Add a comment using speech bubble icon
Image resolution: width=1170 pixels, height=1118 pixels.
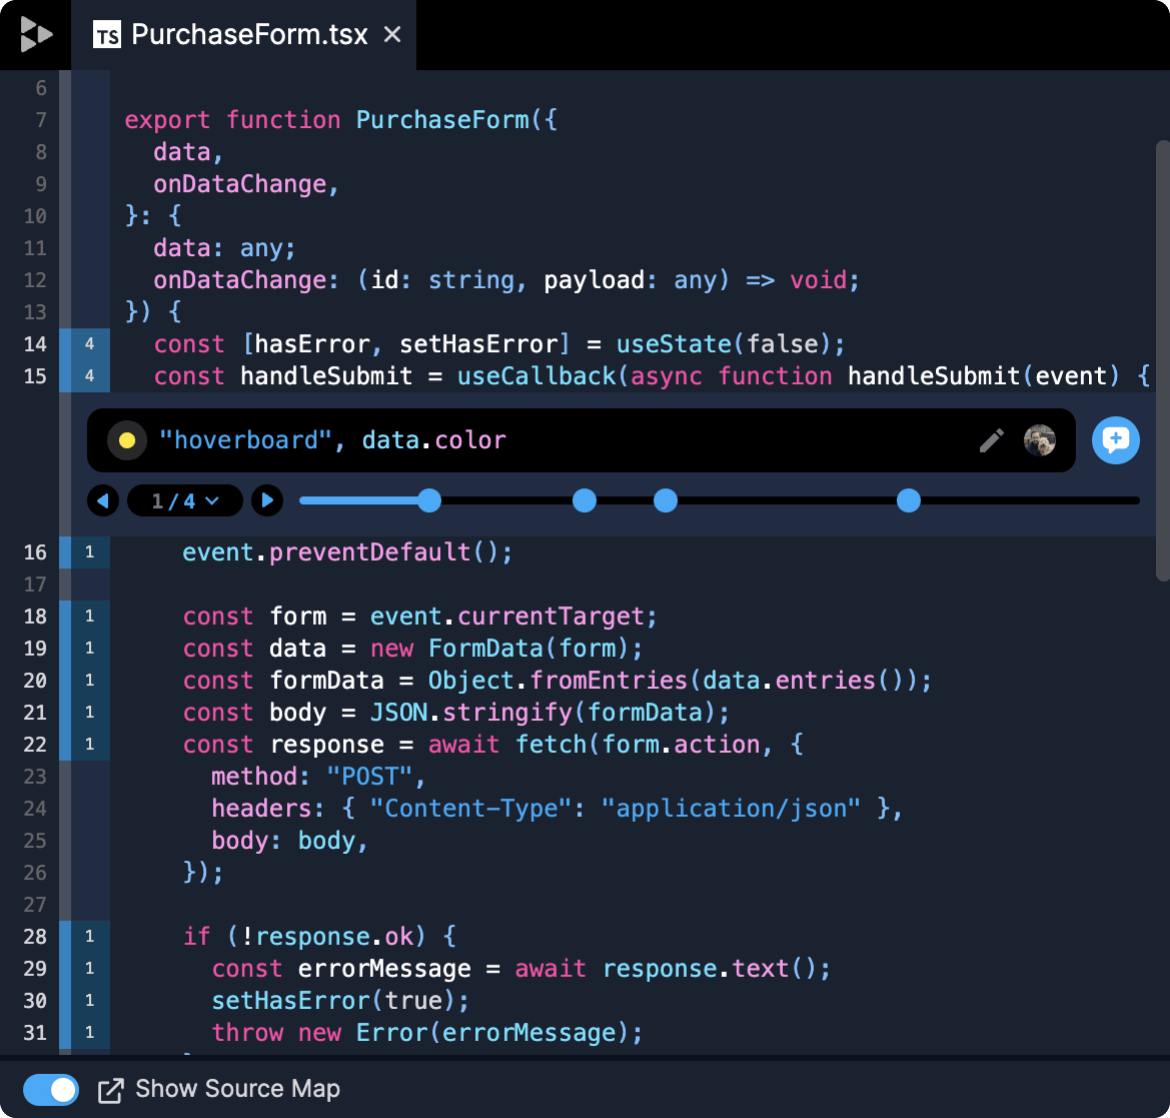pyautogui.click(x=1115, y=440)
